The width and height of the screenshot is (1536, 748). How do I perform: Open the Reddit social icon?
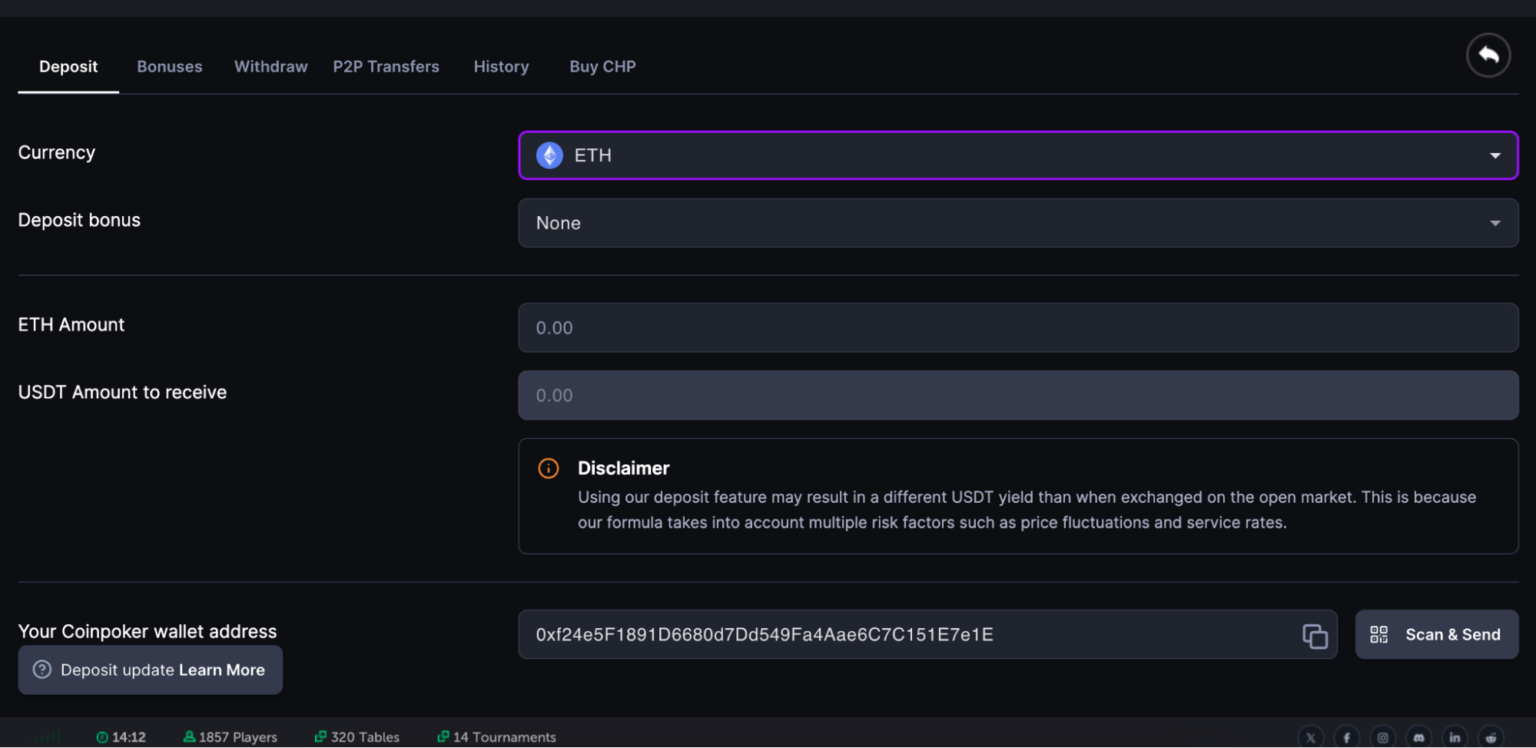[1490, 738]
